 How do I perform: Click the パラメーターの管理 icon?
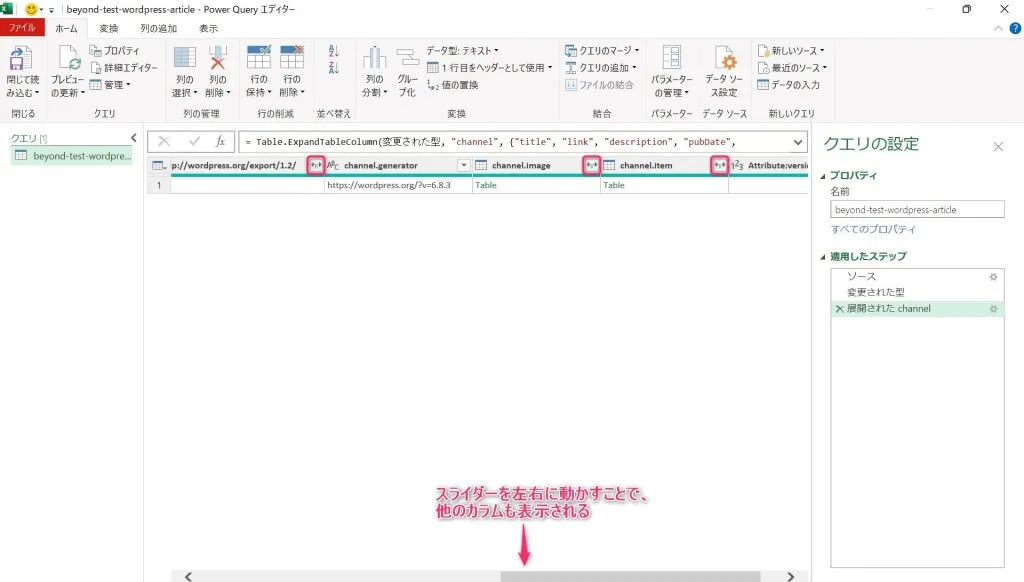(x=671, y=59)
